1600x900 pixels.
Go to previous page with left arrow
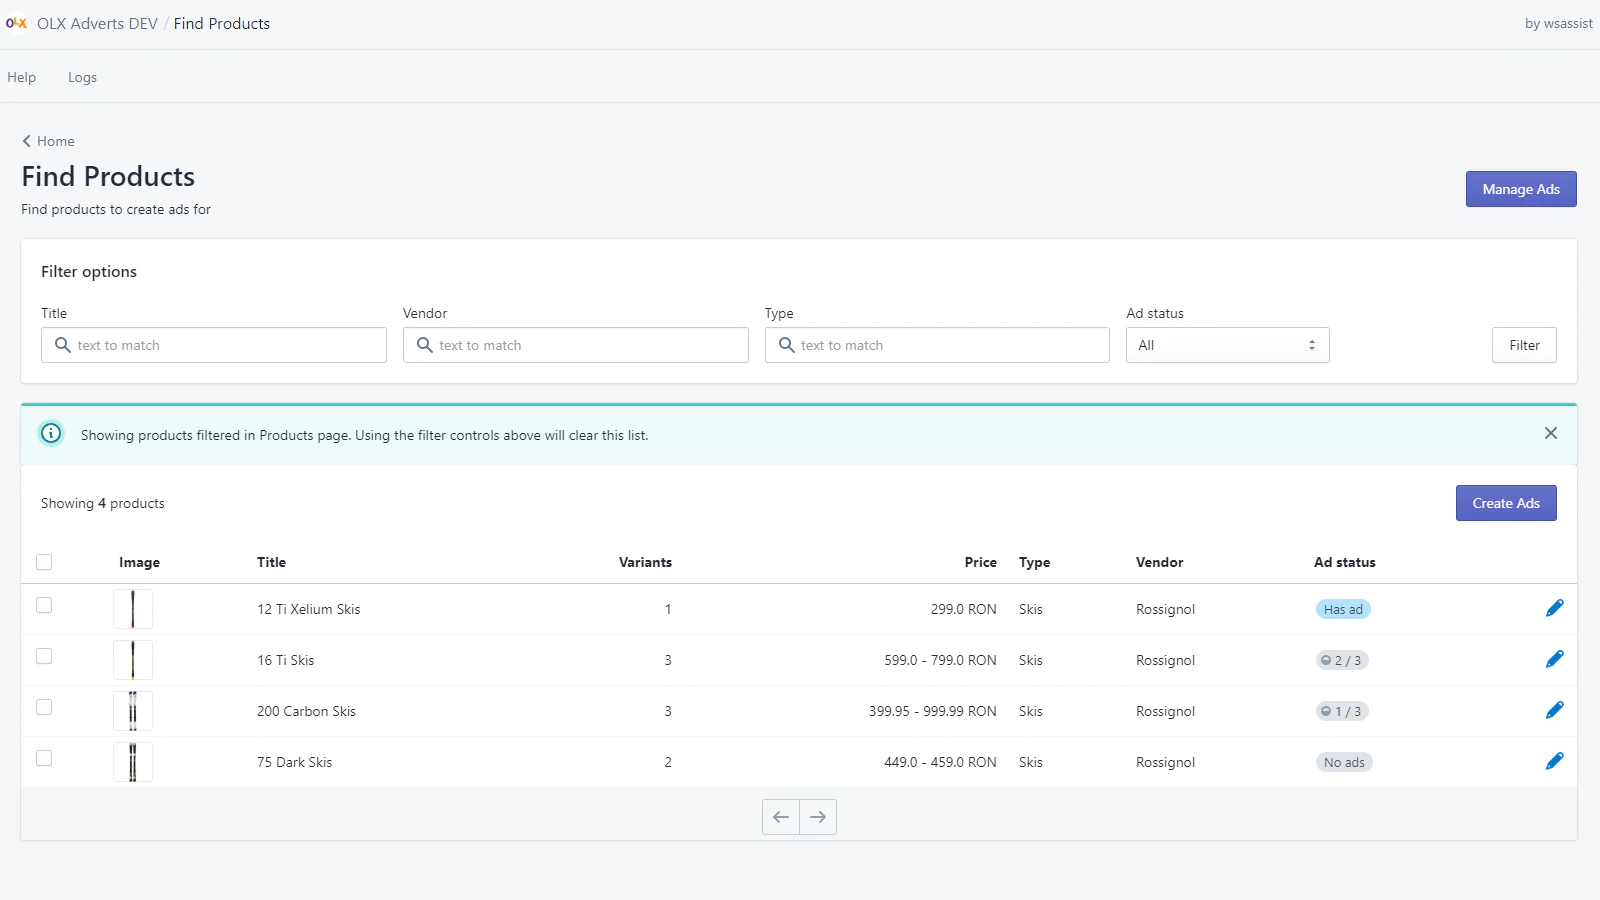pos(781,817)
